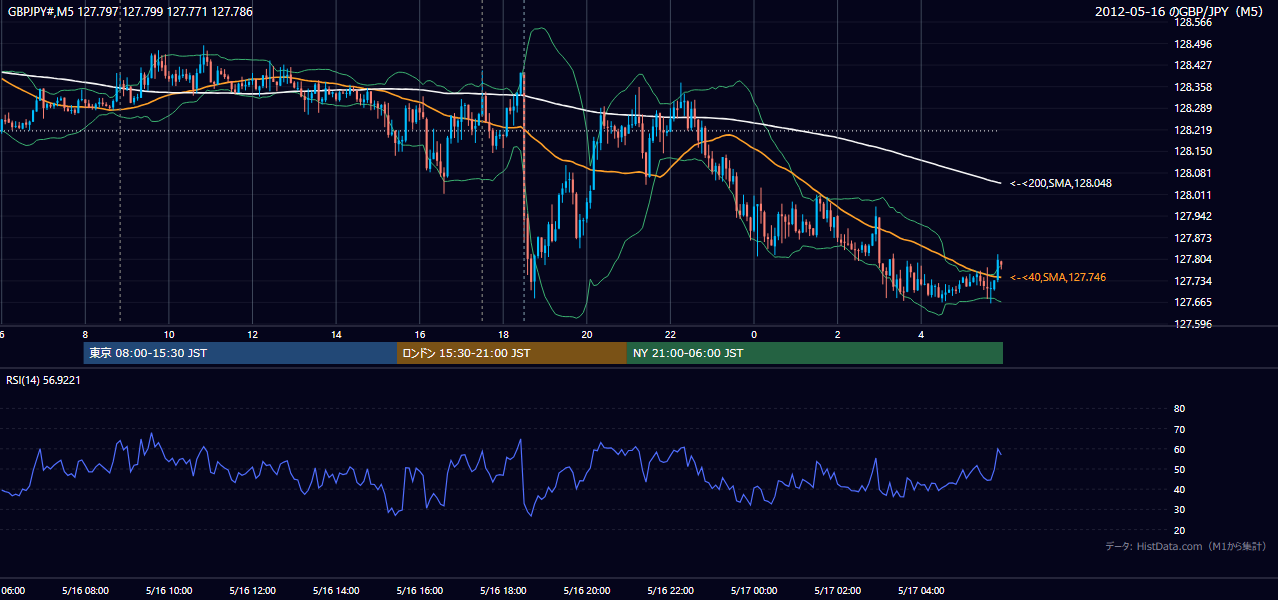This screenshot has width=1278, height=600.
Task: Click price axis value 128.358
Action: point(1191,87)
